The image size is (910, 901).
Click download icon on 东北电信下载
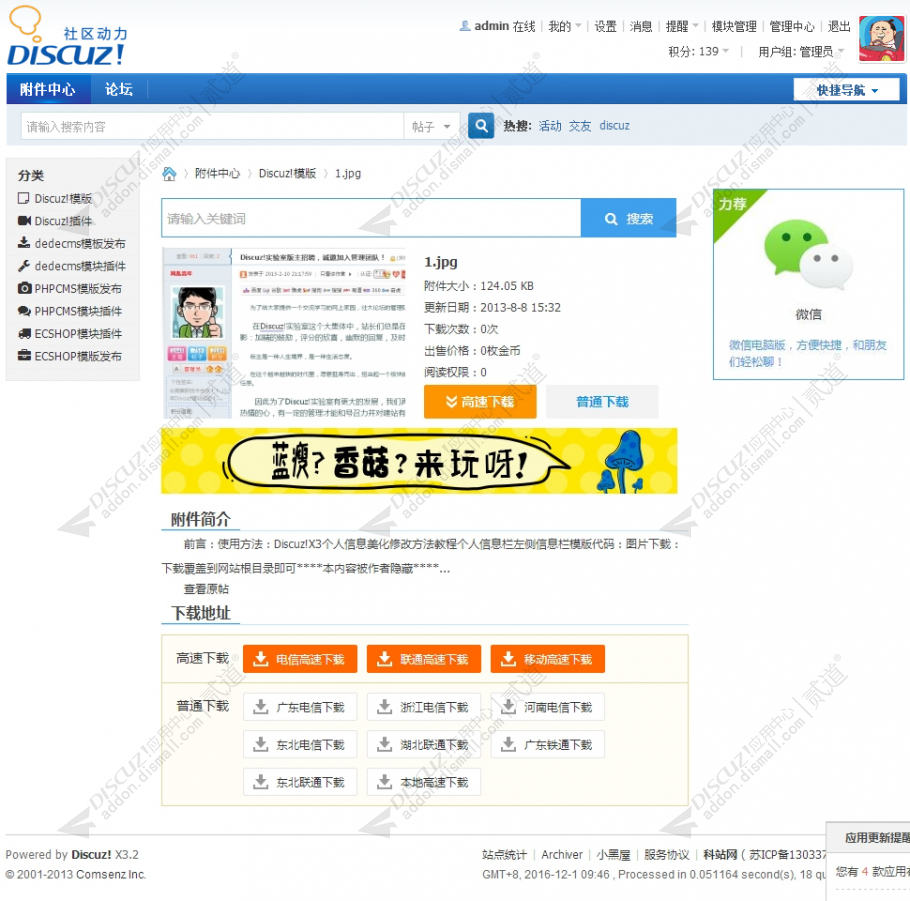261,744
